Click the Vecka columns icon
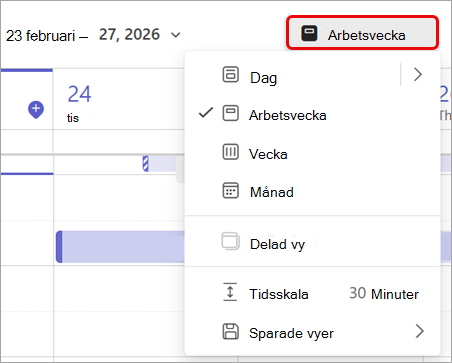Image resolution: width=452 pixels, height=363 pixels. [231, 152]
